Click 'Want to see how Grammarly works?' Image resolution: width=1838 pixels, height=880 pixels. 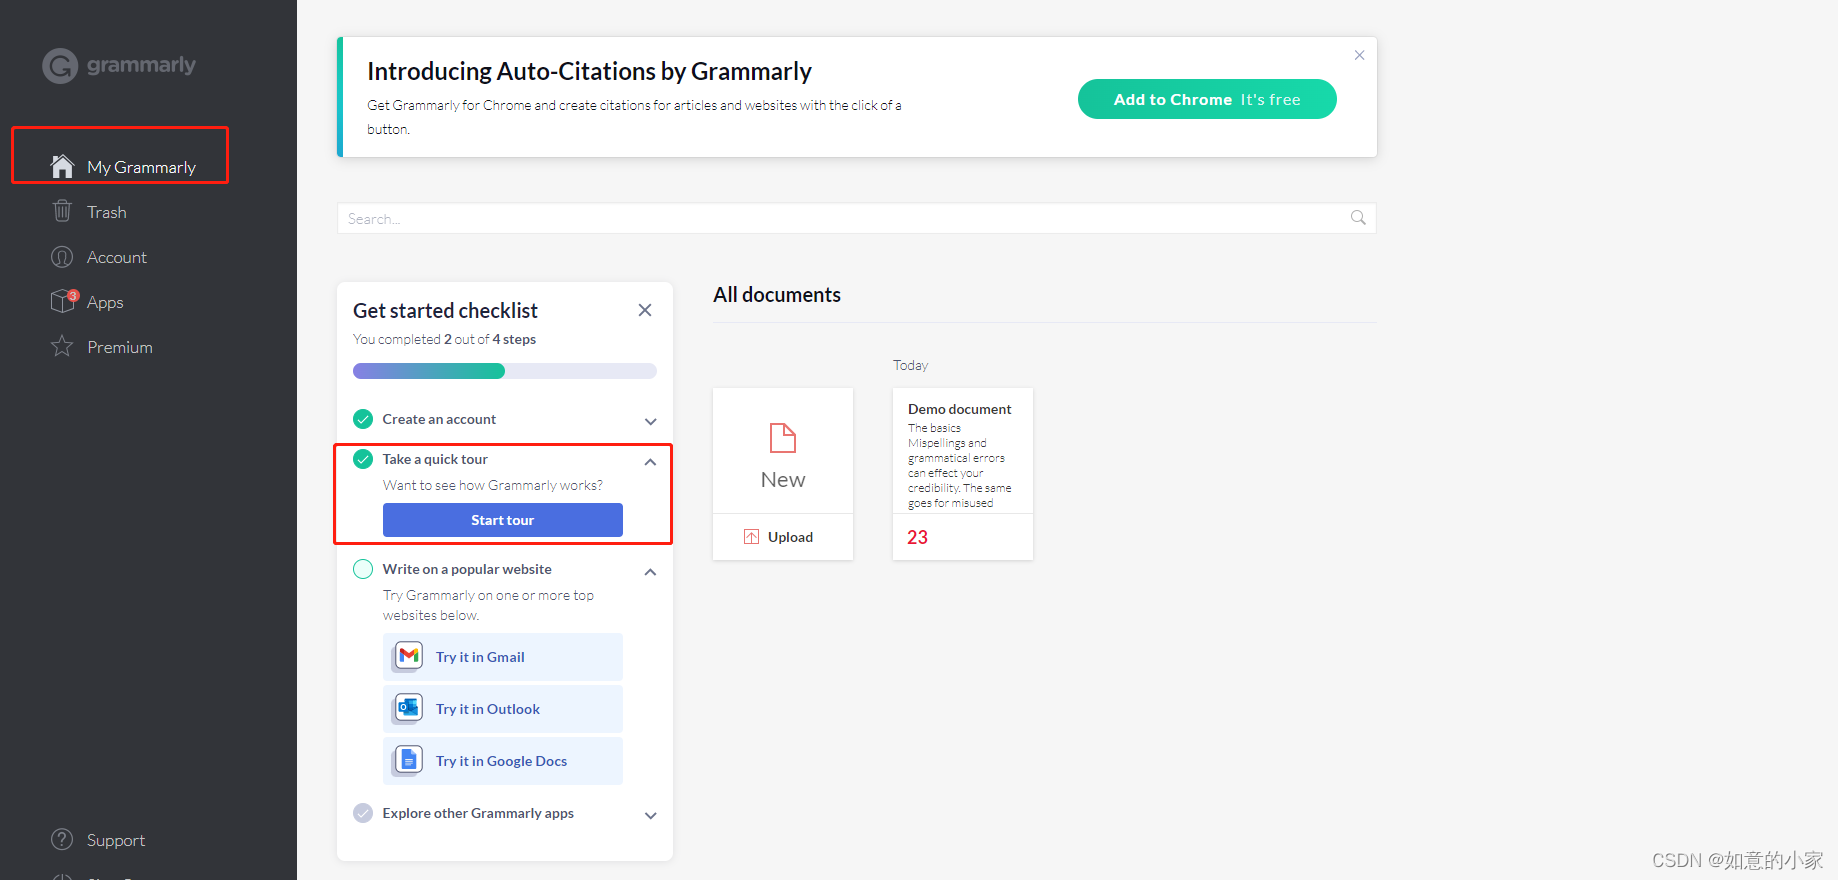tap(493, 485)
